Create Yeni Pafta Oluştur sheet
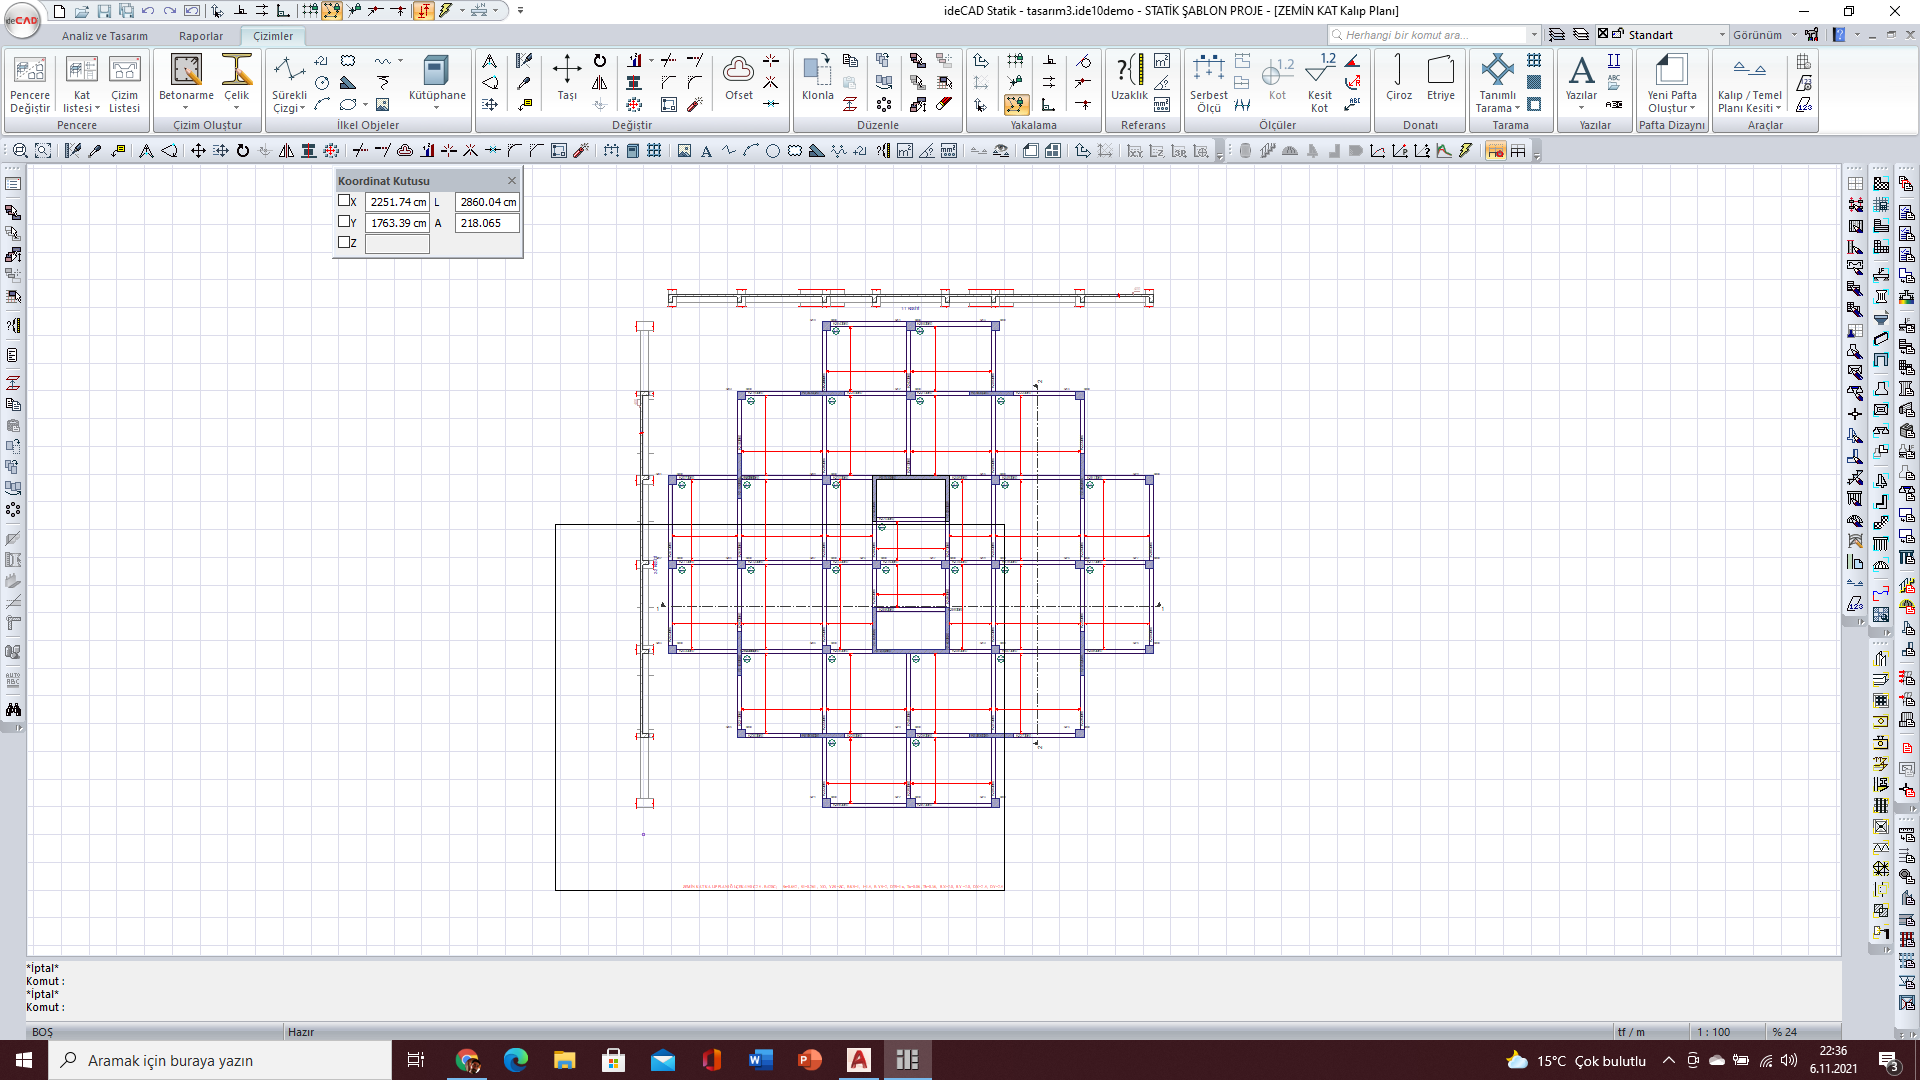 pos(1672,84)
